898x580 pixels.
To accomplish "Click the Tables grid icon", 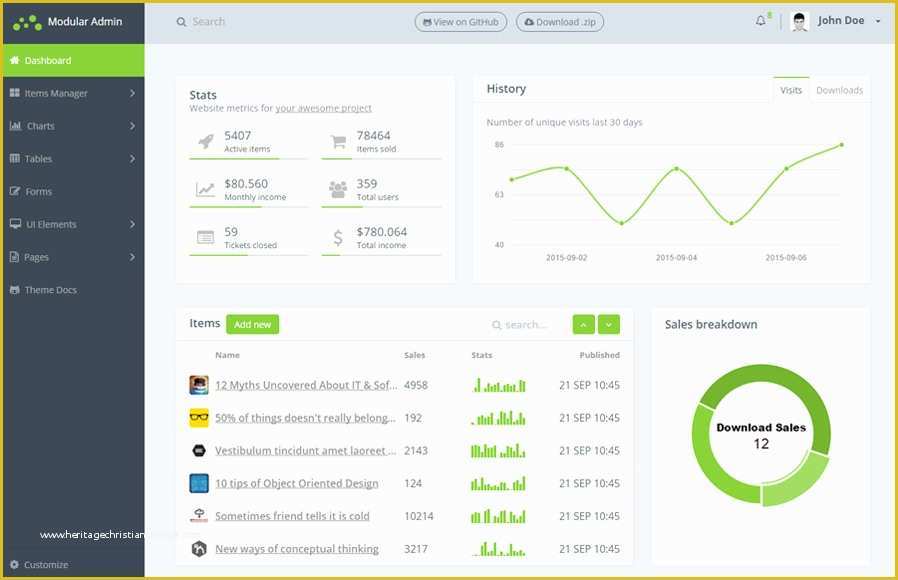I will coord(15,158).
